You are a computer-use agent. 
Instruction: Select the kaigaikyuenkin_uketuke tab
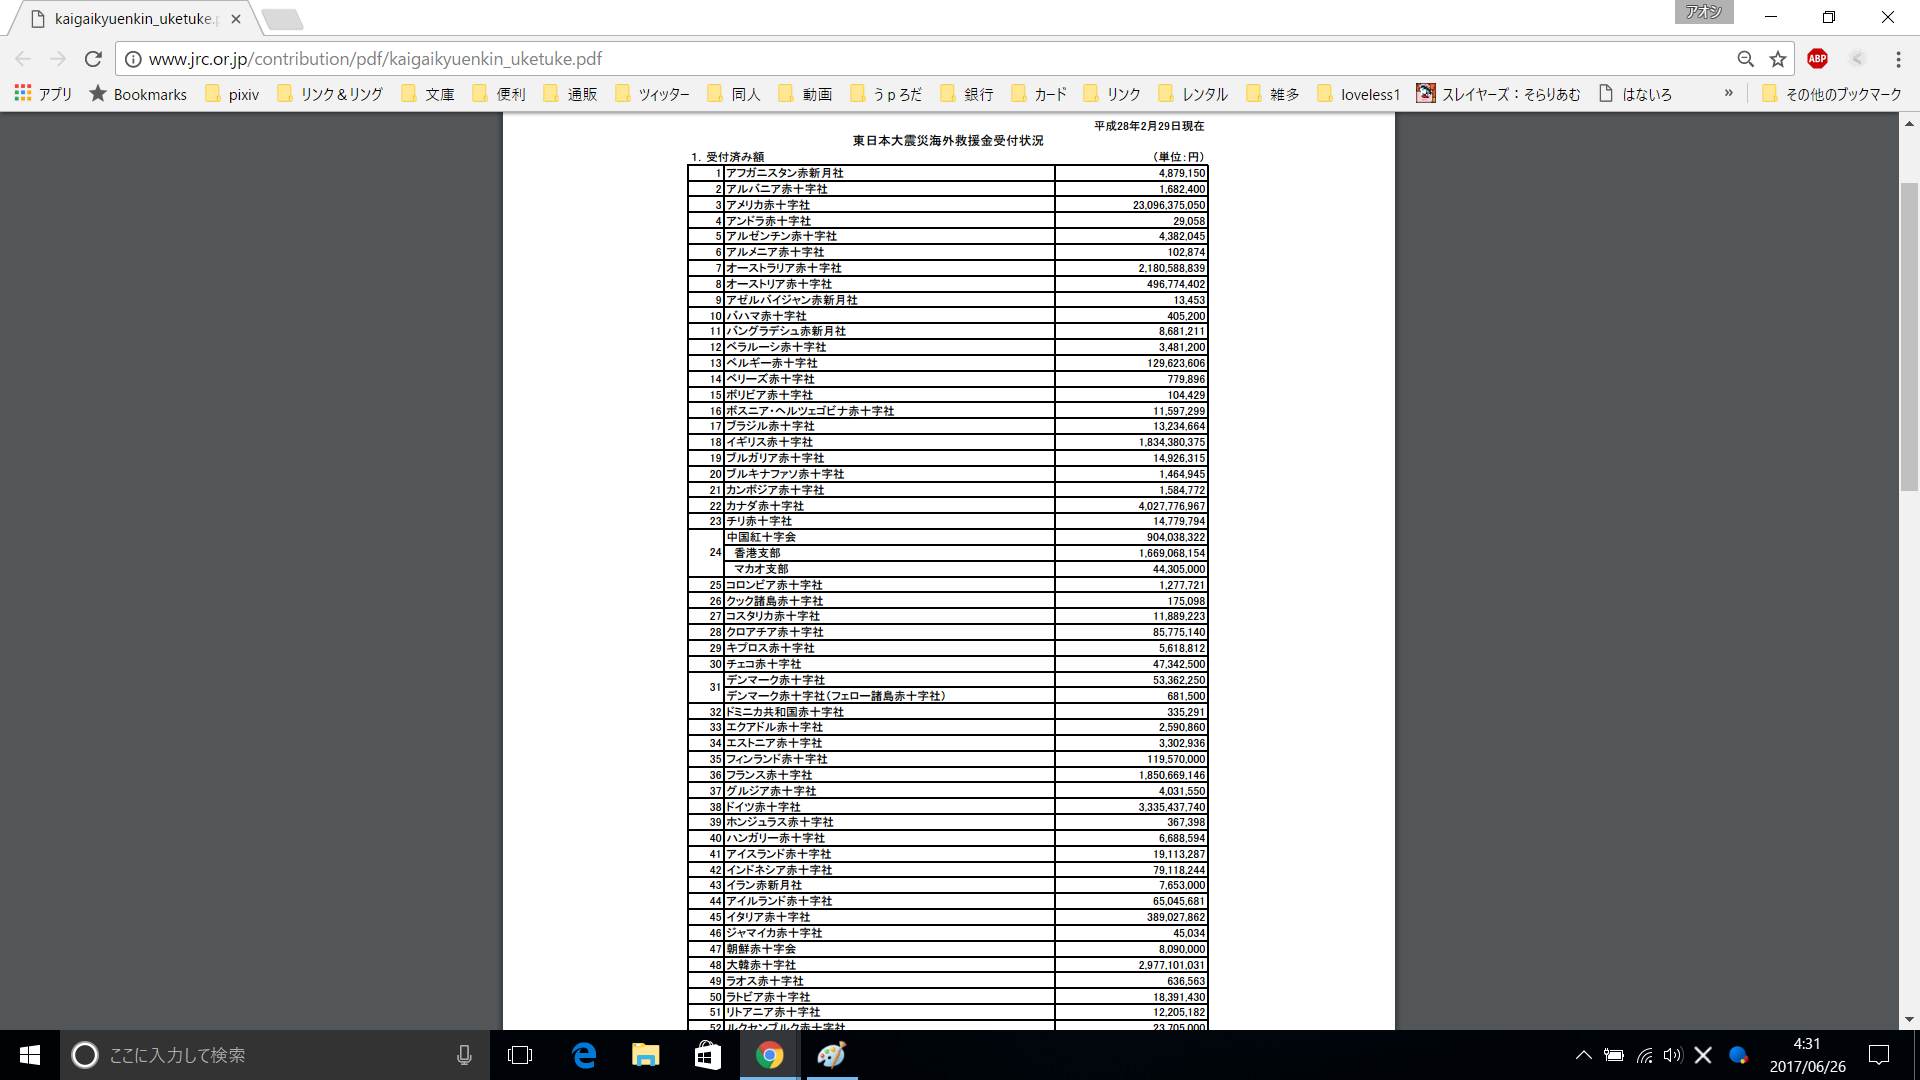click(x=133, y=19)
